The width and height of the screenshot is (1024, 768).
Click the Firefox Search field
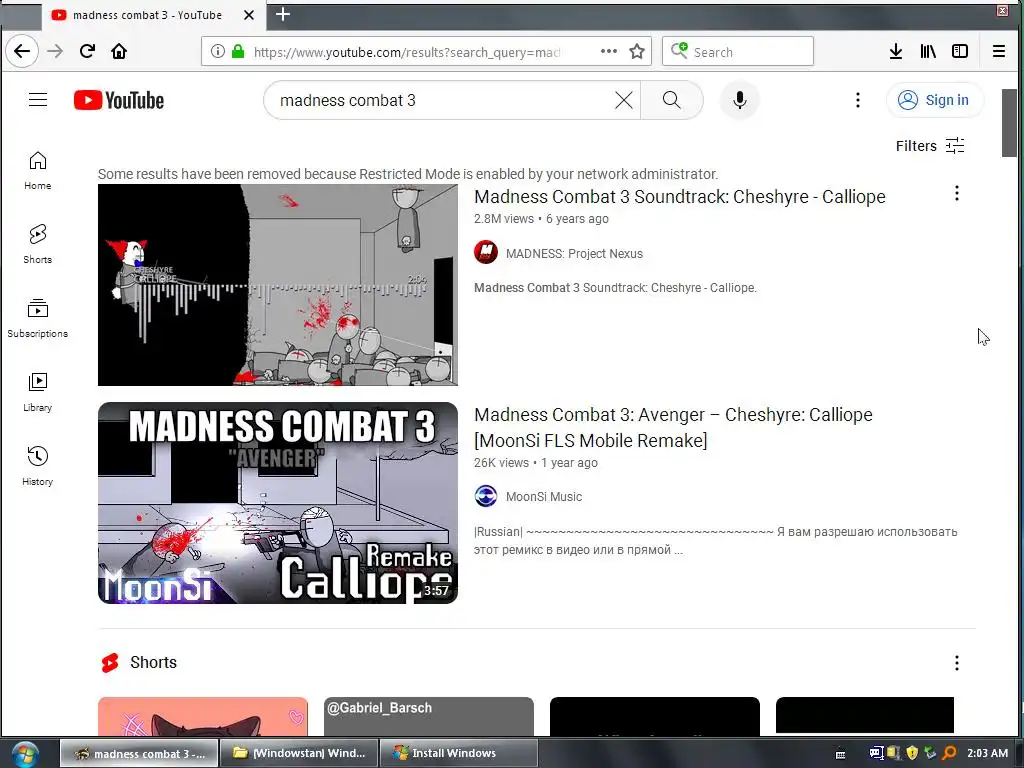738,52
